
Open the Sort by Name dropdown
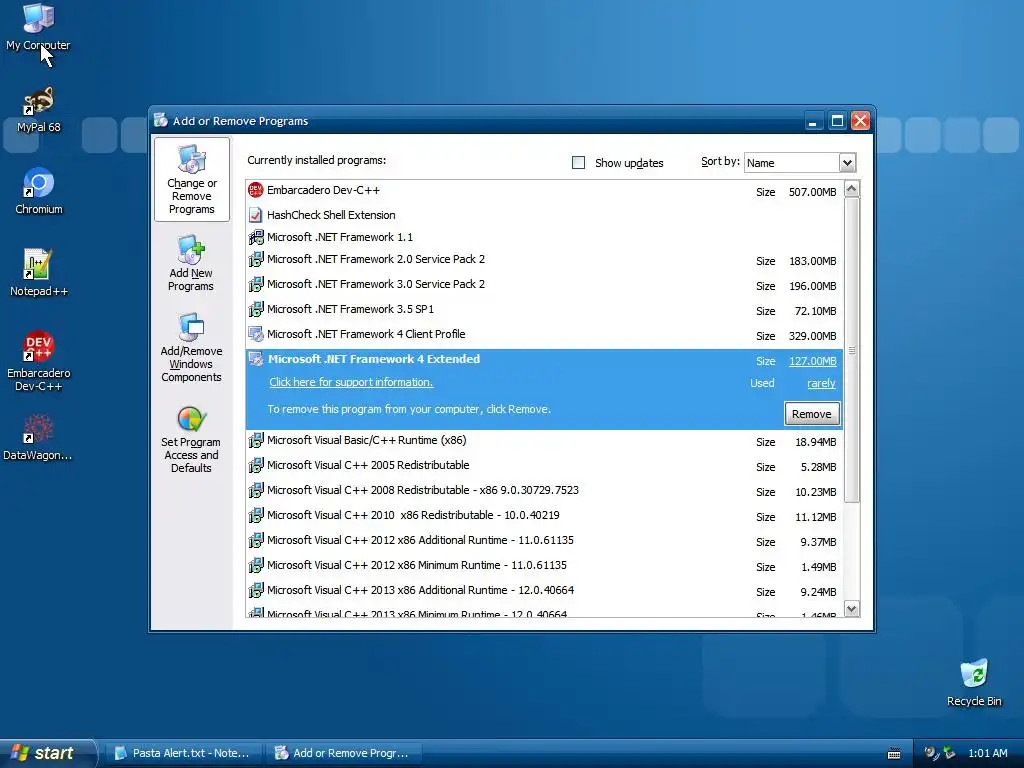tap(847, 163)
